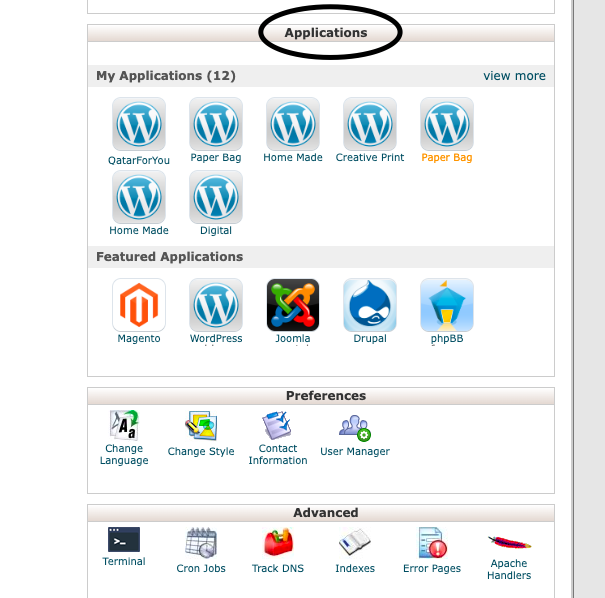Viewport: 605px width, 598px height.
Task: Open the Track DNS toolbox
Action: (278, 551)
